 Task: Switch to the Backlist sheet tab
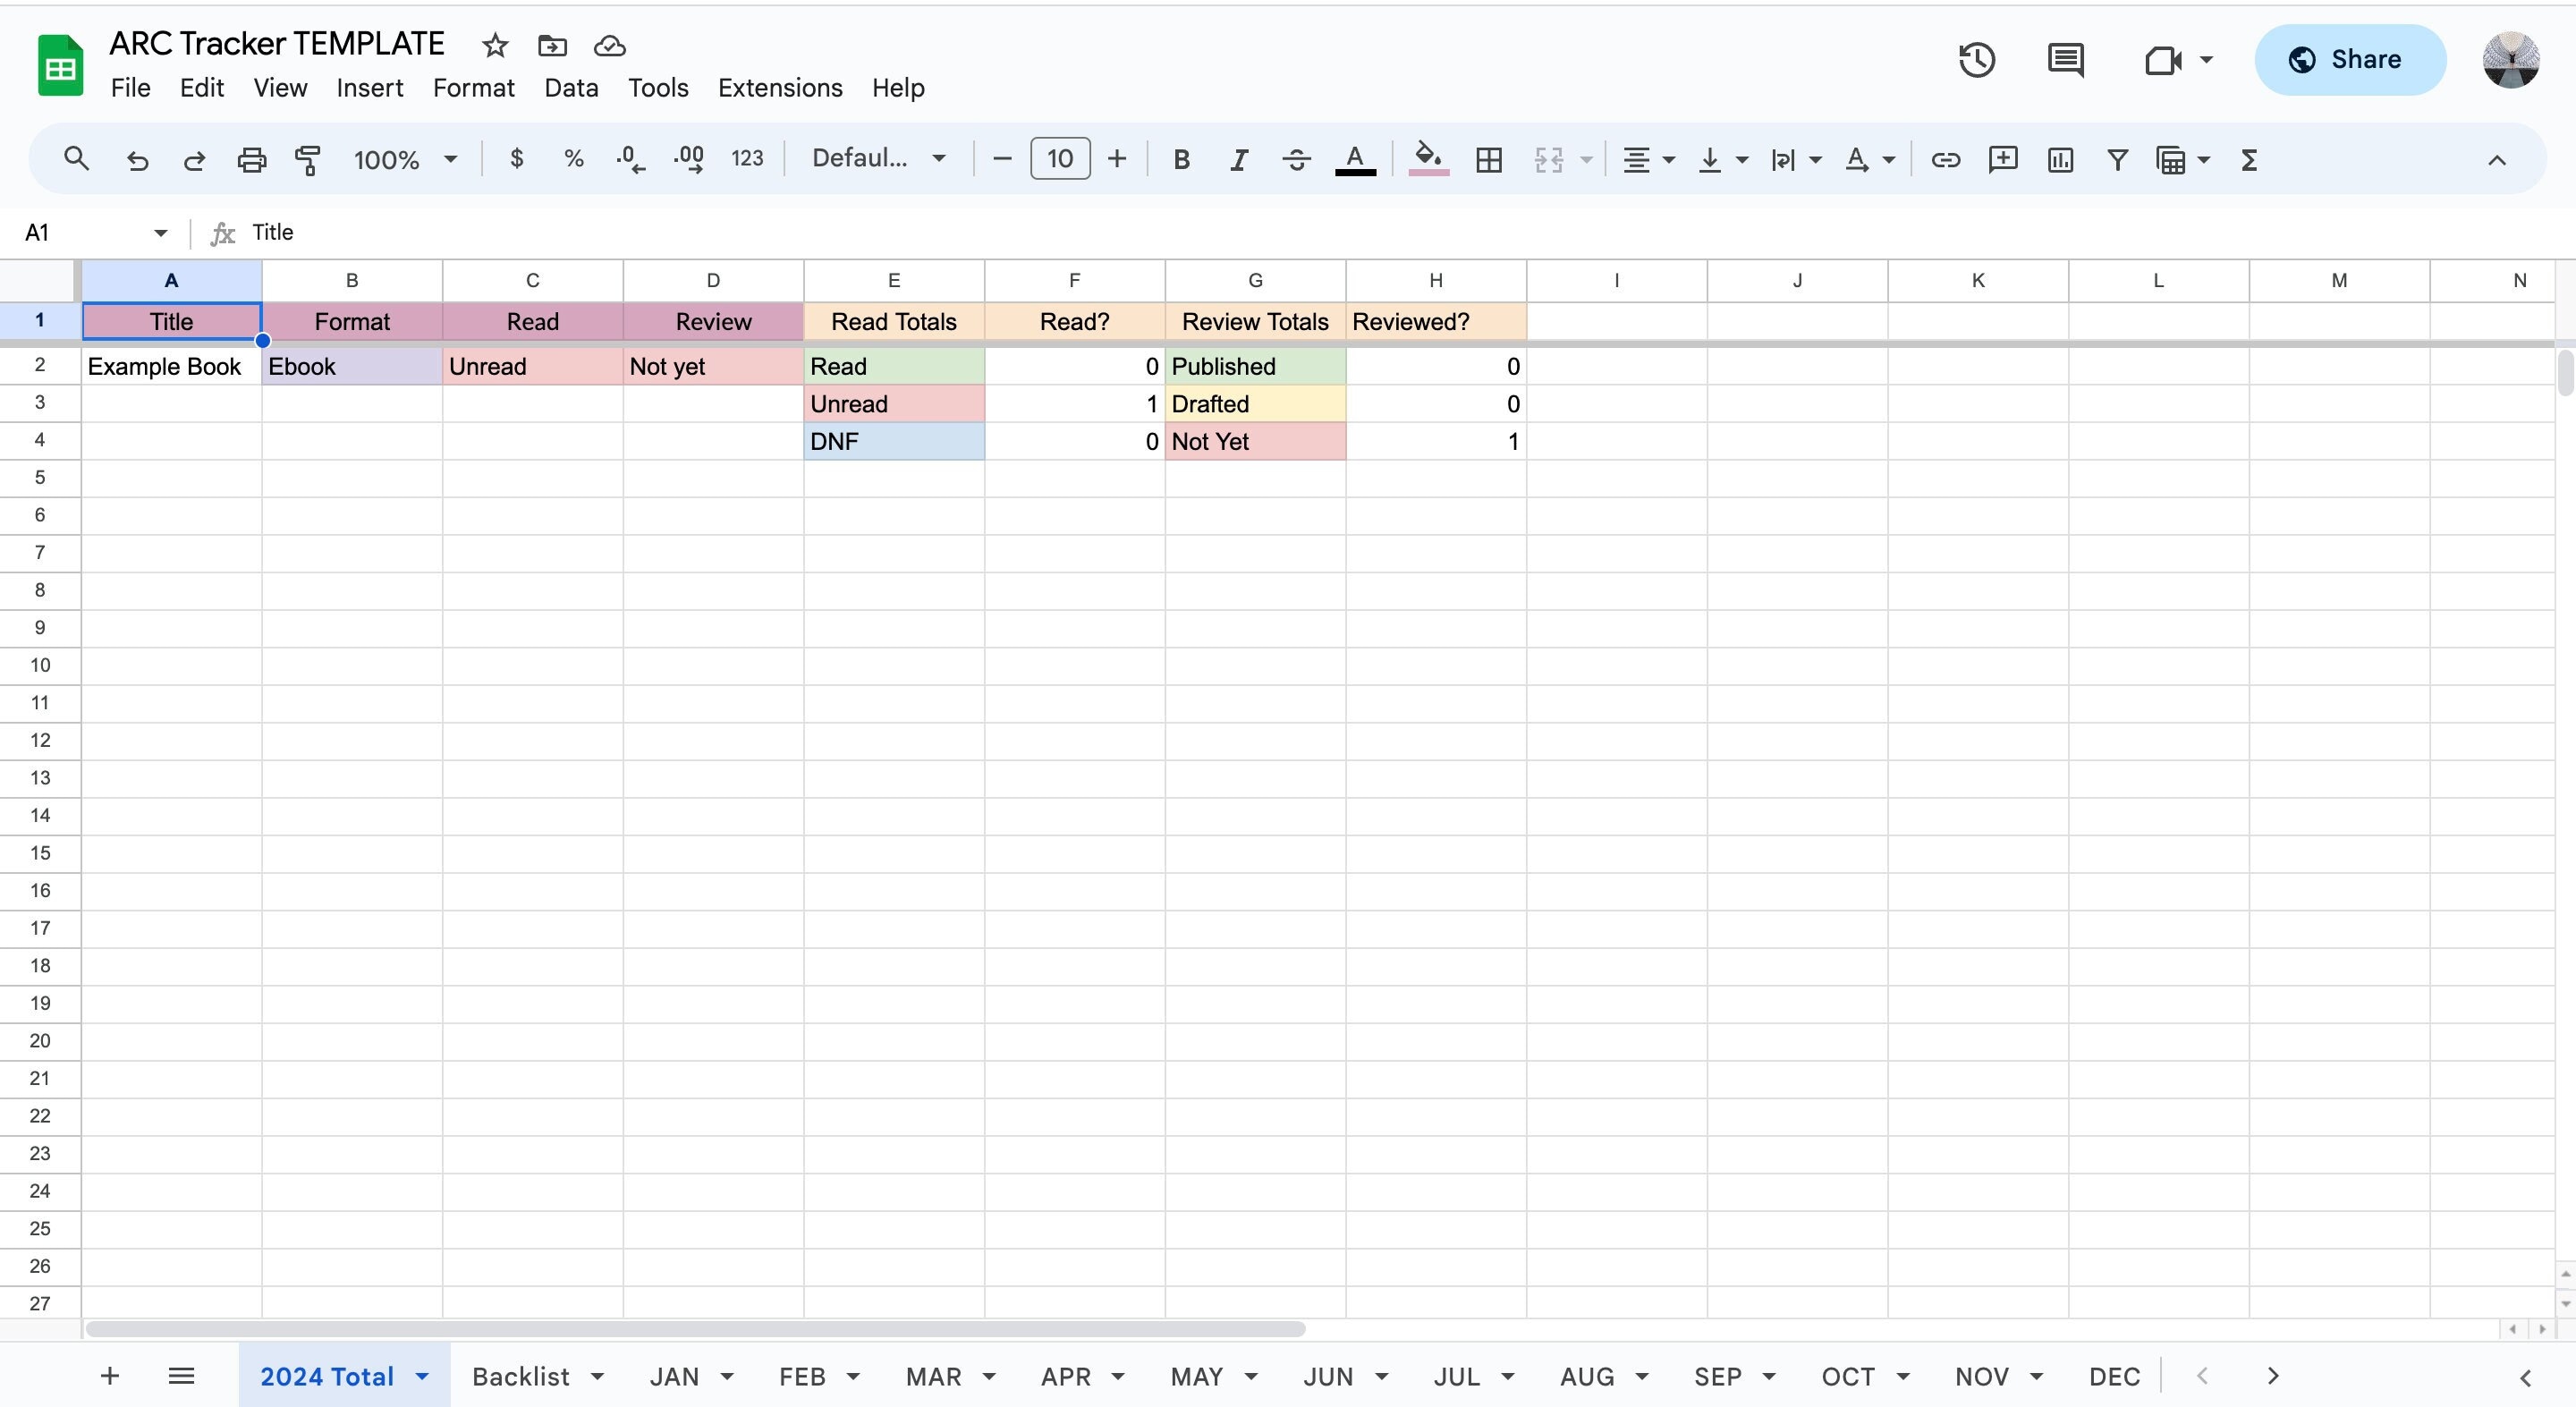tap(520, 1376)
